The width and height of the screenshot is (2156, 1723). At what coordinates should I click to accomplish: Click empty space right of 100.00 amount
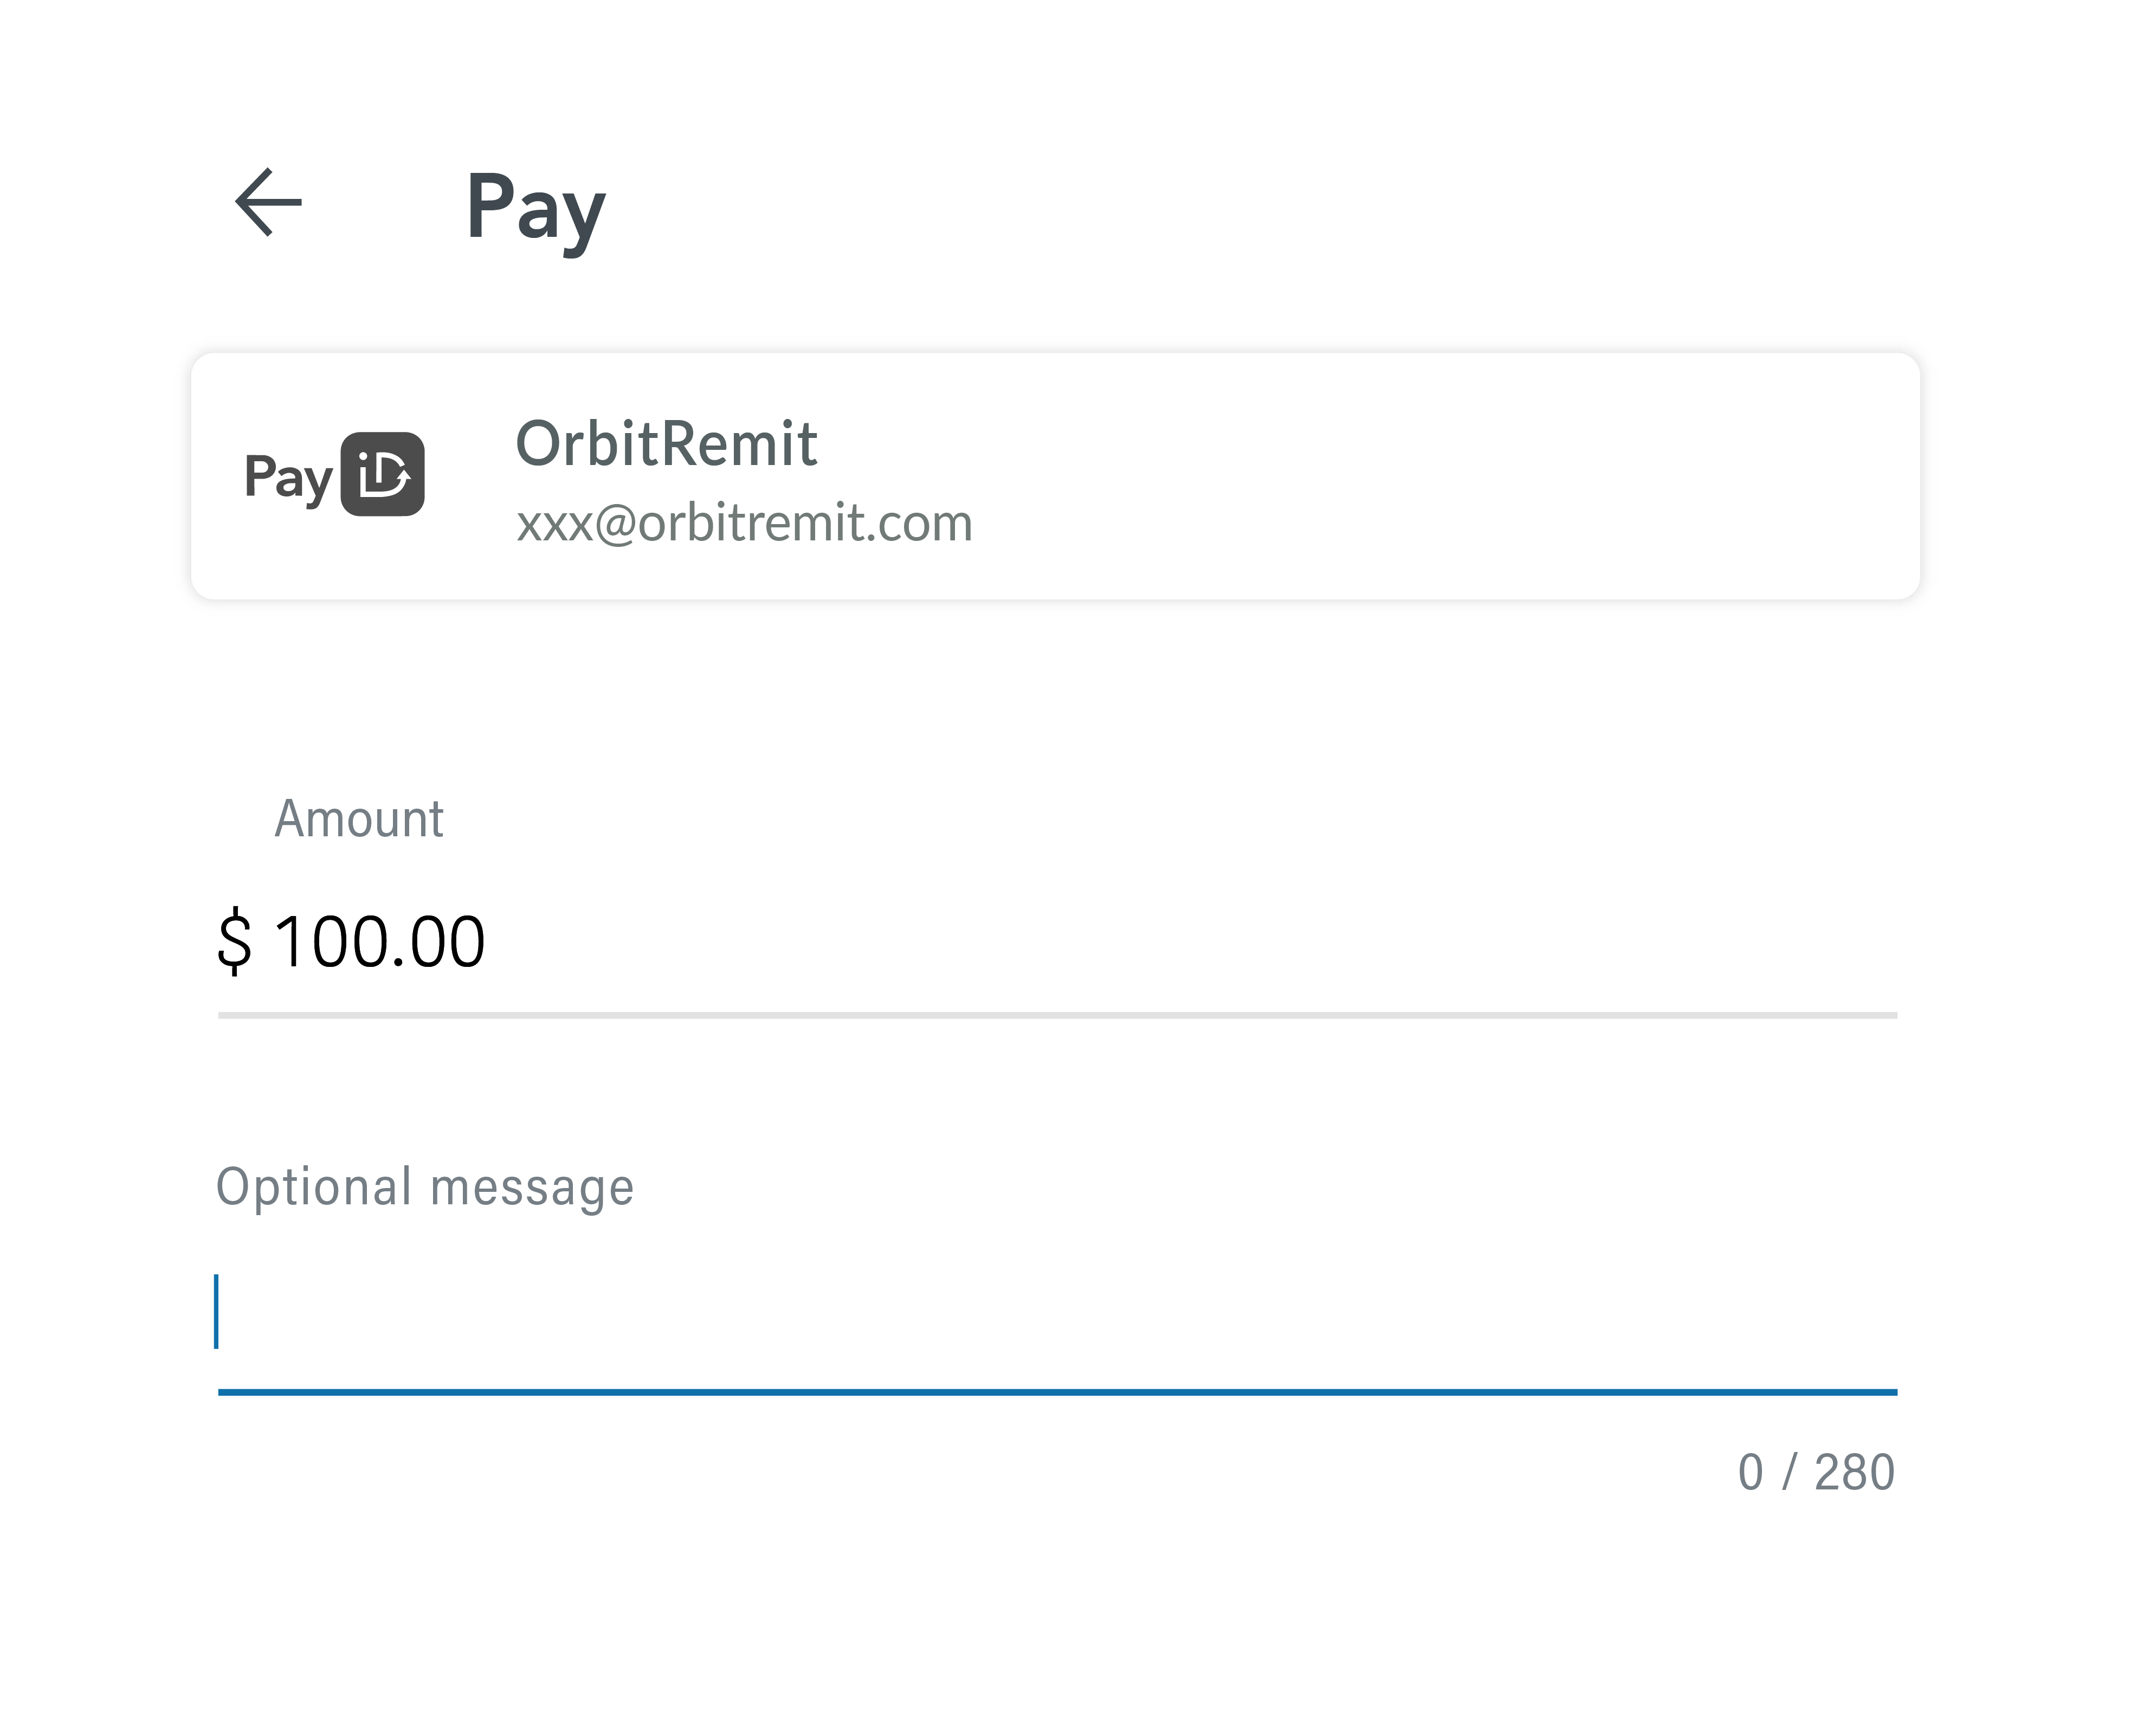1200,942
